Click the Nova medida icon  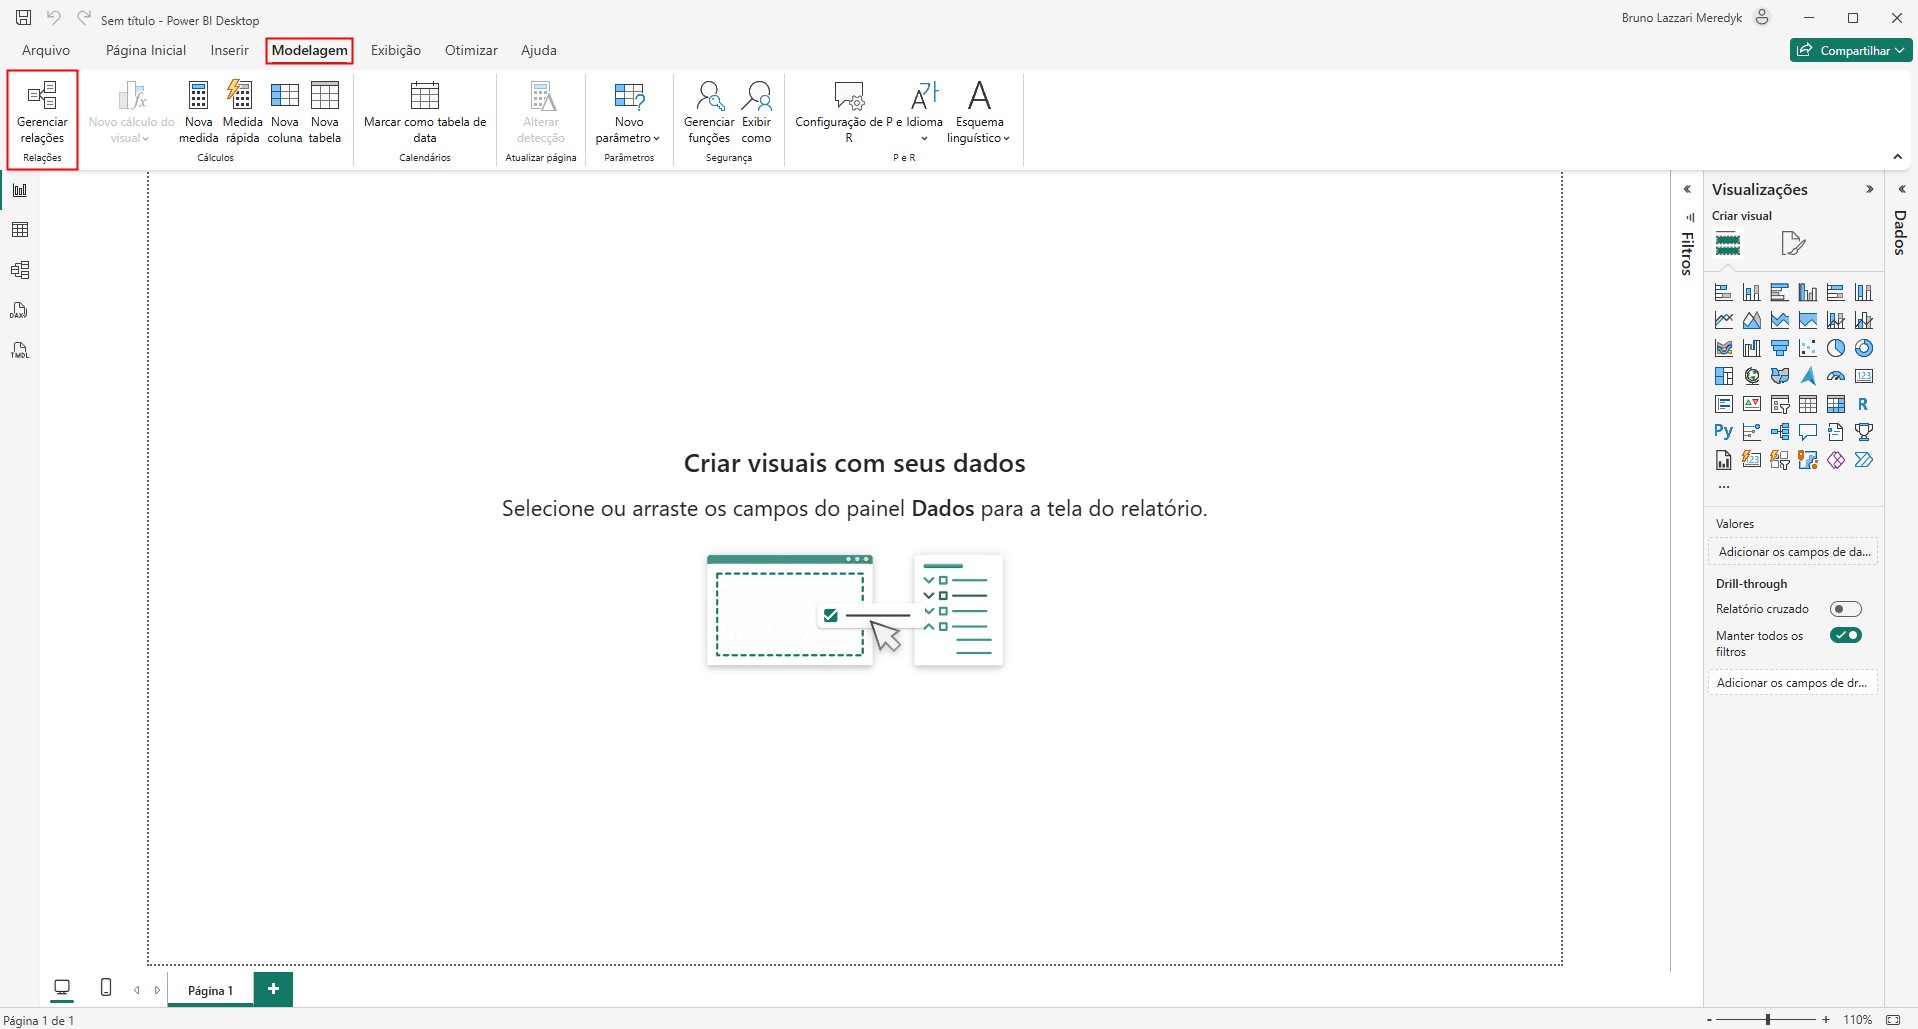[198, 113]
